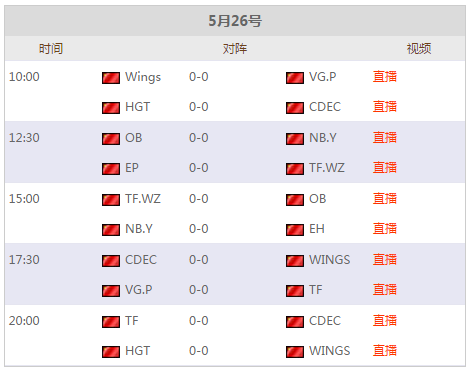Click the flag icon beside EH
This screenshot has width=470, height=370.
click(295, 230)
